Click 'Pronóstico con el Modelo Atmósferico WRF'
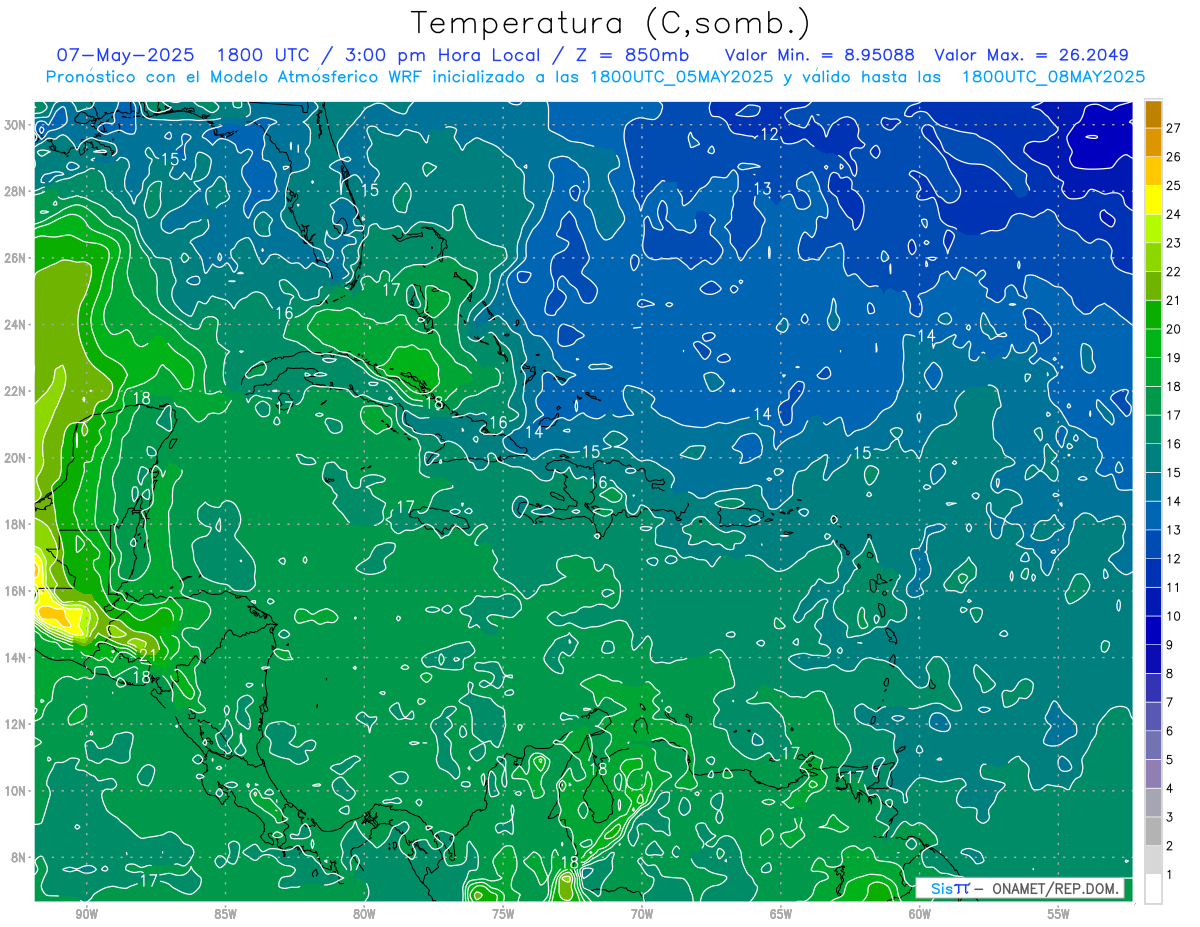Viewport: 1200px width, 927px height. pos(234,76)
